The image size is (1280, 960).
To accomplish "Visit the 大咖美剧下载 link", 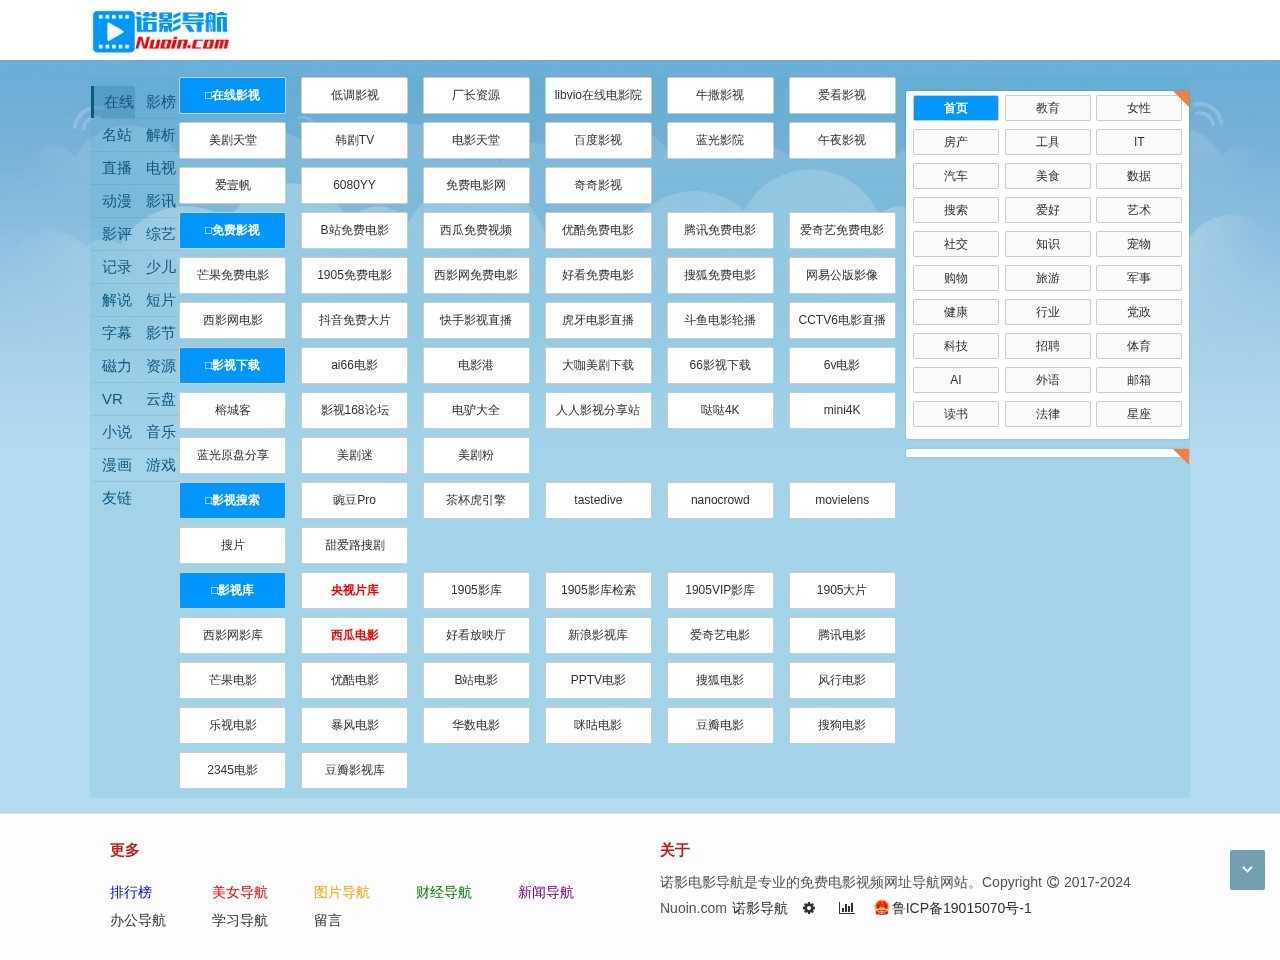I will tap(598, 365).
